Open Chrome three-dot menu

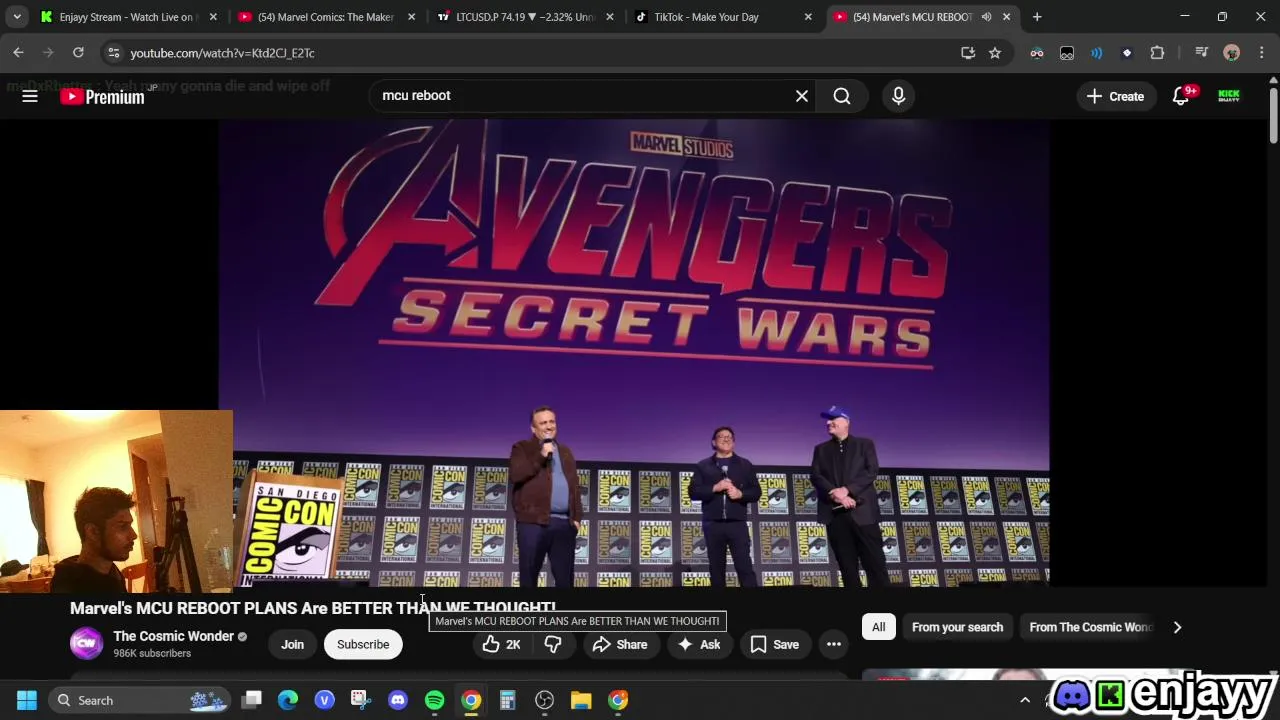tap(1261, 53)
